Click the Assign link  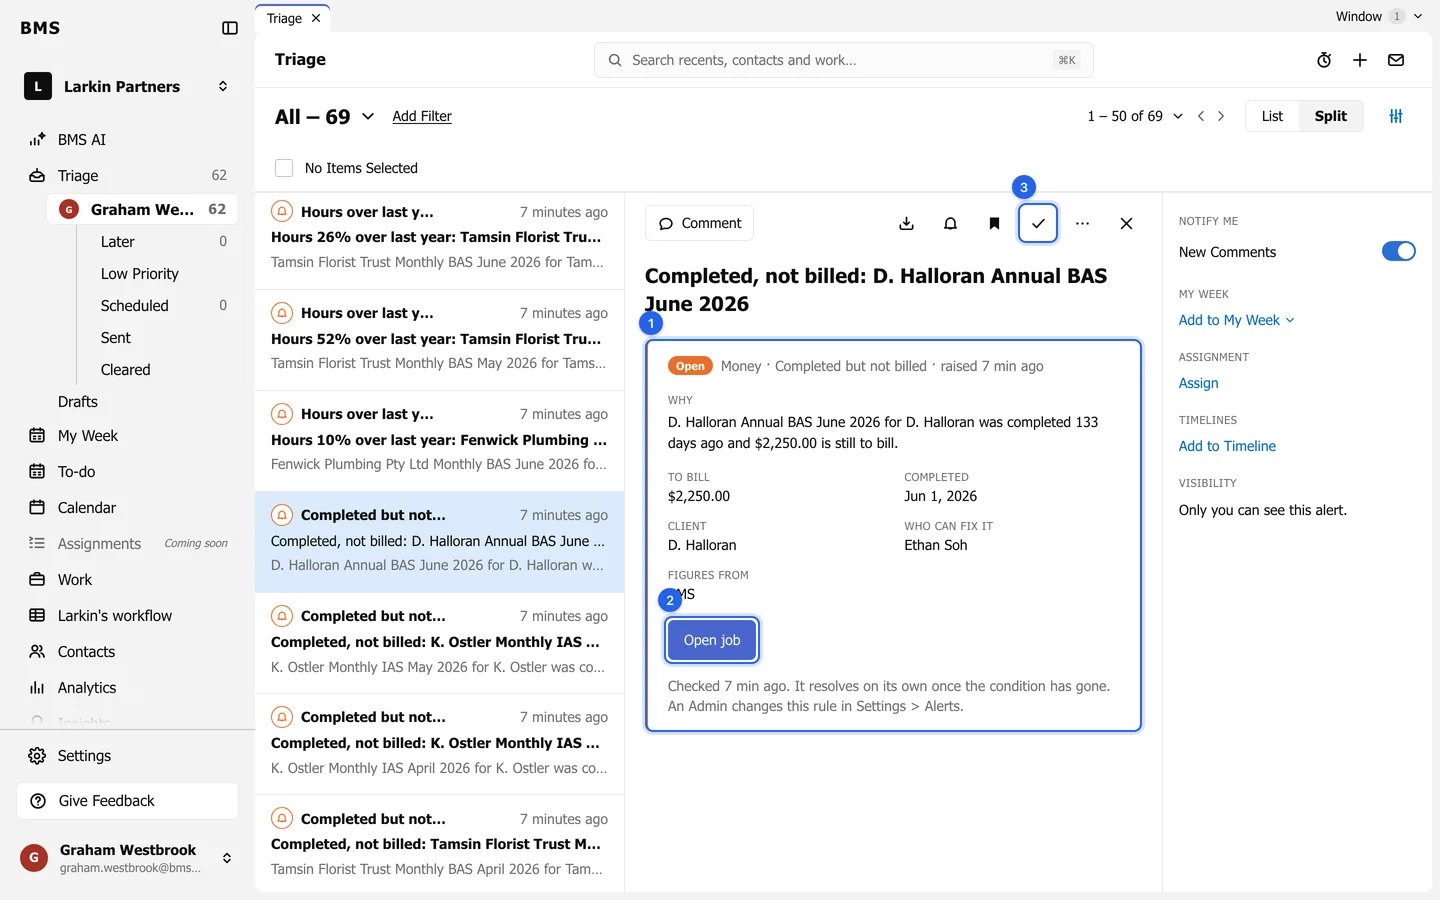(1198, 383)
